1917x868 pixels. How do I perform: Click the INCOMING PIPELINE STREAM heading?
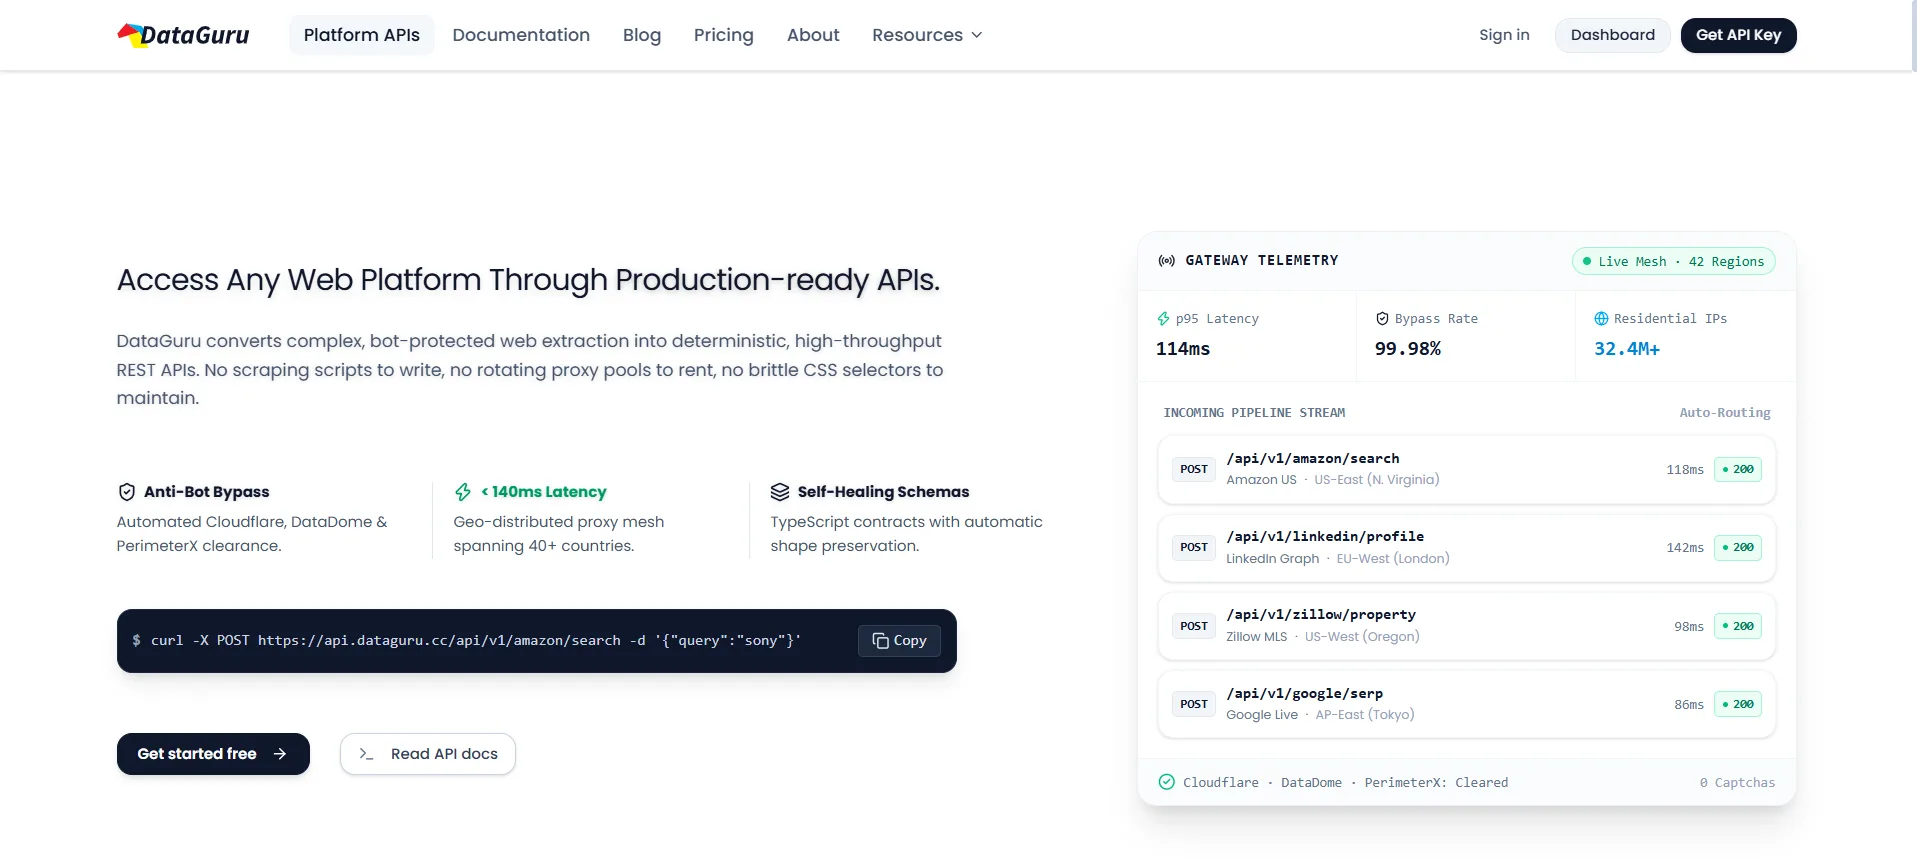[x=1254, y=412]
